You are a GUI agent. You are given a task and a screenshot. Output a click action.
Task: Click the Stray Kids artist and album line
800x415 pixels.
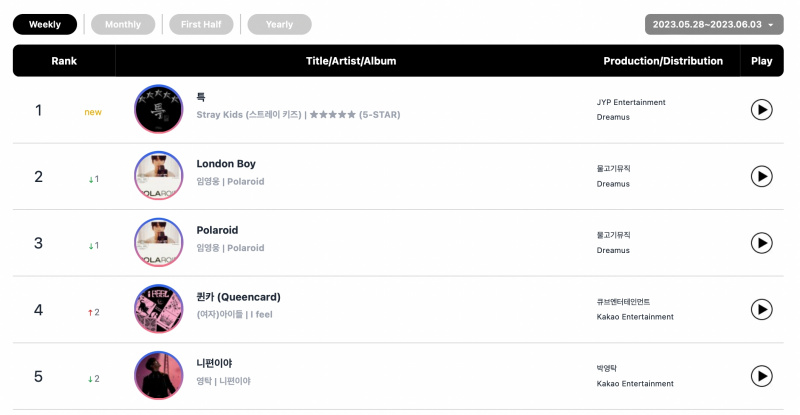click(x=298, y=115)
